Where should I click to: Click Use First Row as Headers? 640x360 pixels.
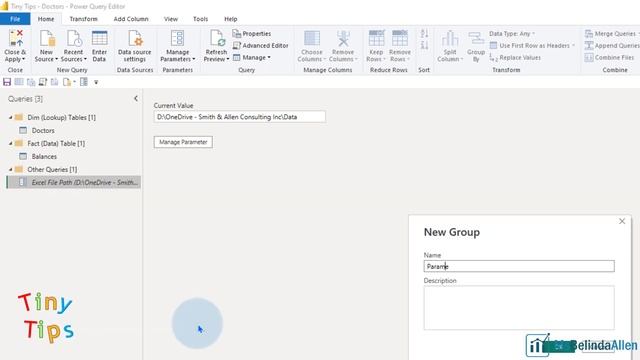pyautogui.click(x=532, y=45)
